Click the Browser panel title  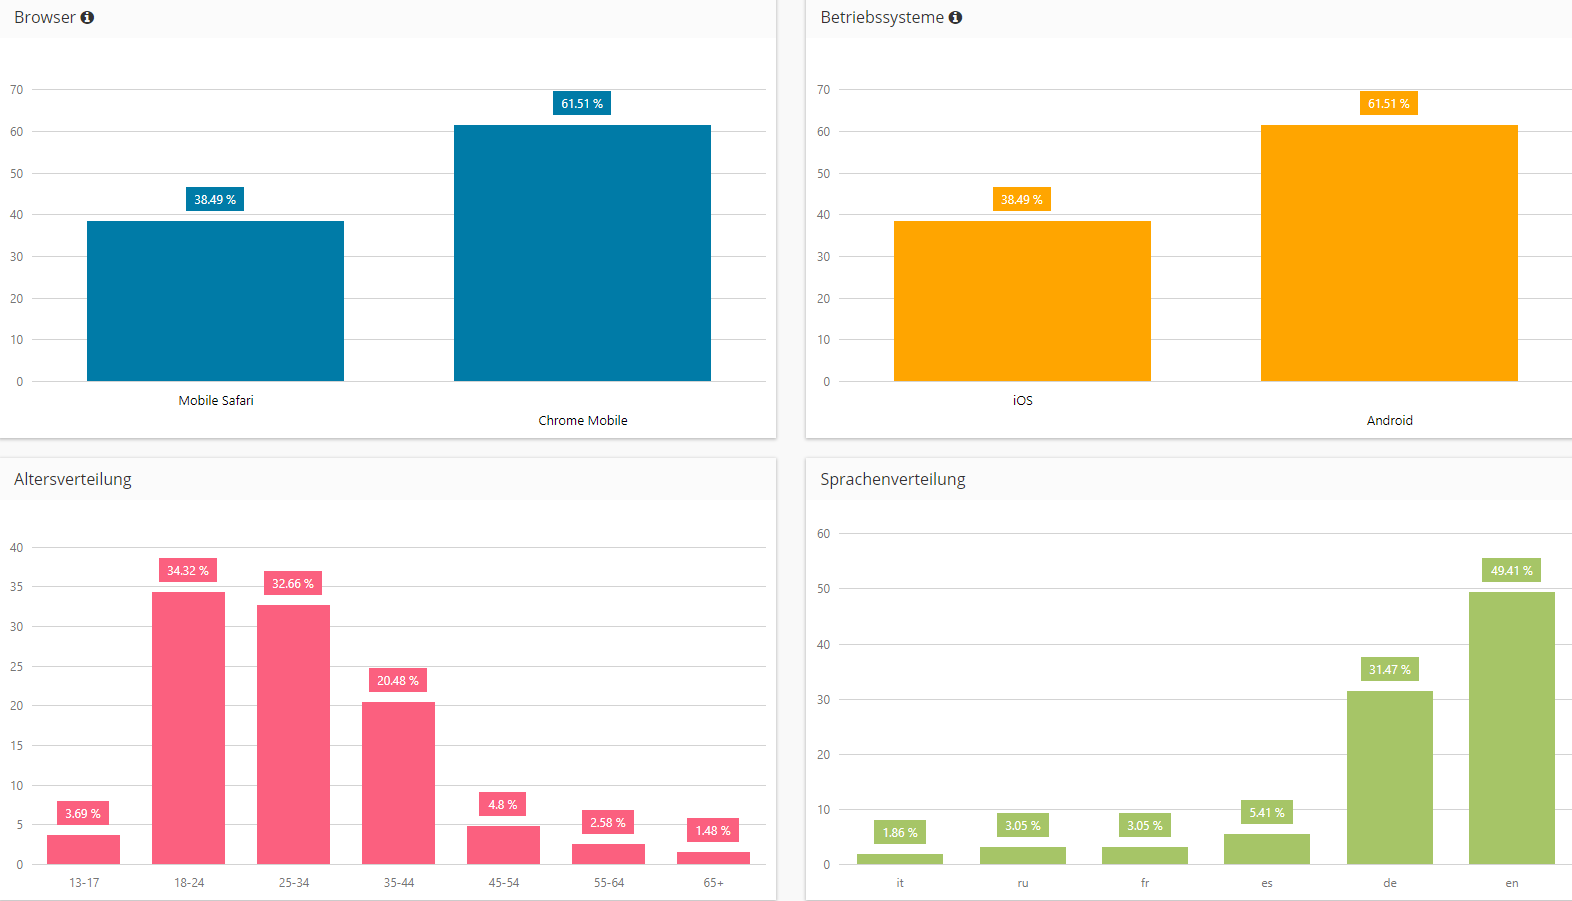[x=45, y=17]
